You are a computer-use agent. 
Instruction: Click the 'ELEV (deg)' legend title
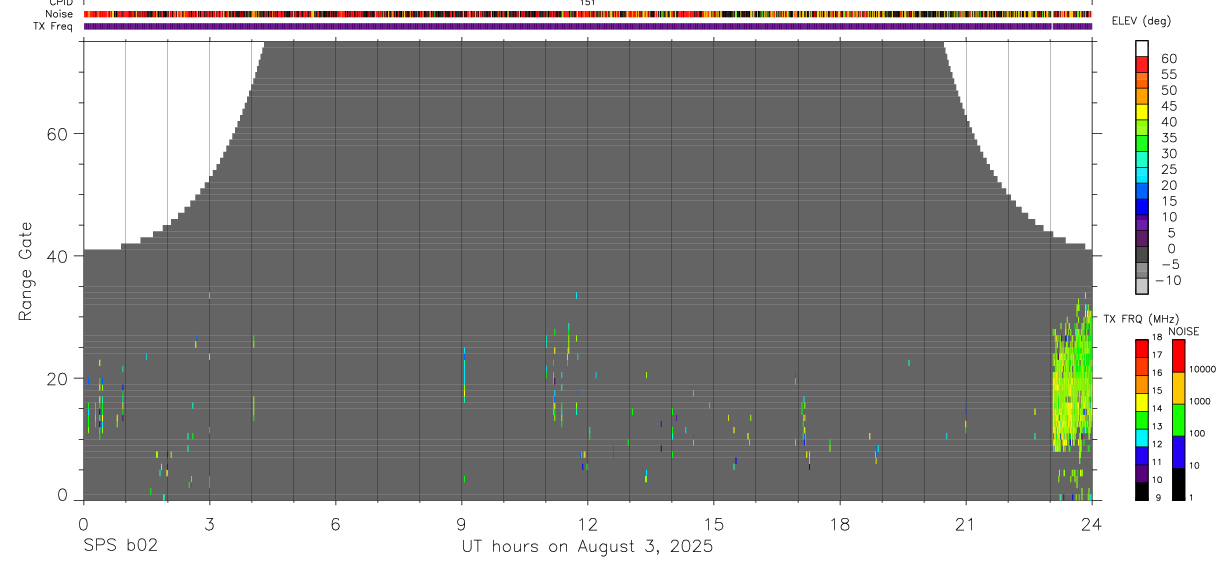[x=1141, y=22]
